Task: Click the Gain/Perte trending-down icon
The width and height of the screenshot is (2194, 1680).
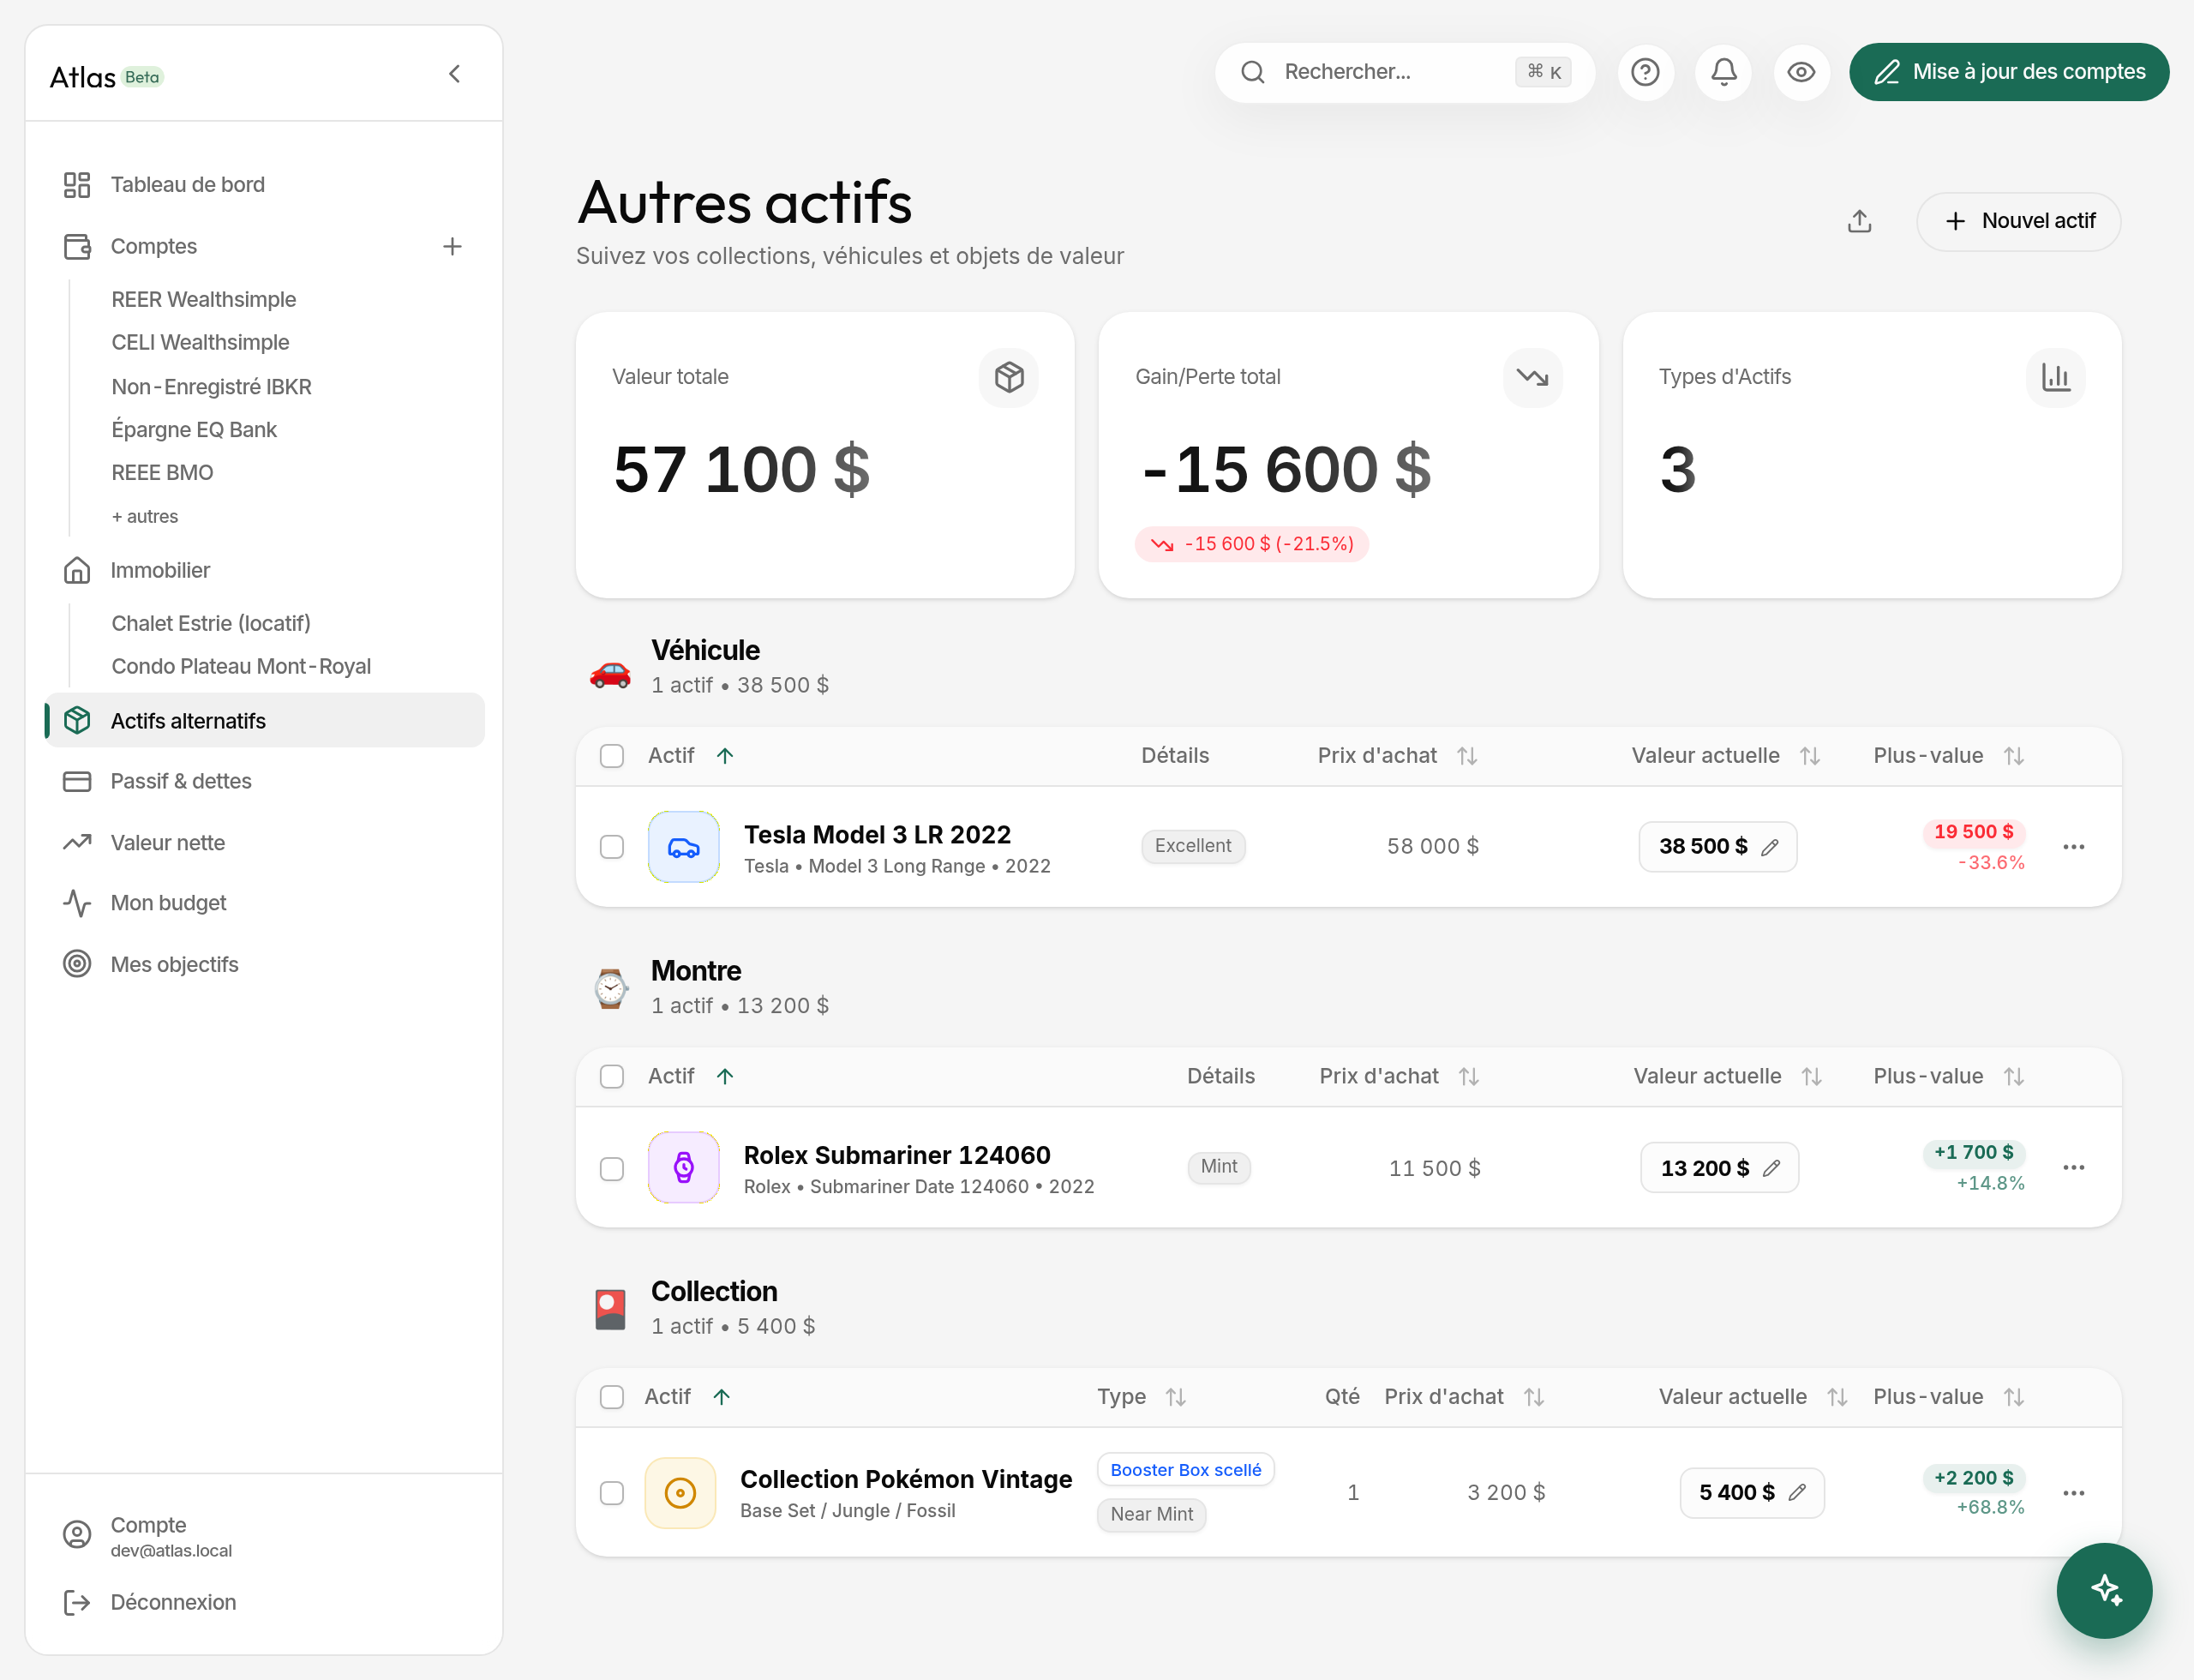Action: click(1532, 377)
